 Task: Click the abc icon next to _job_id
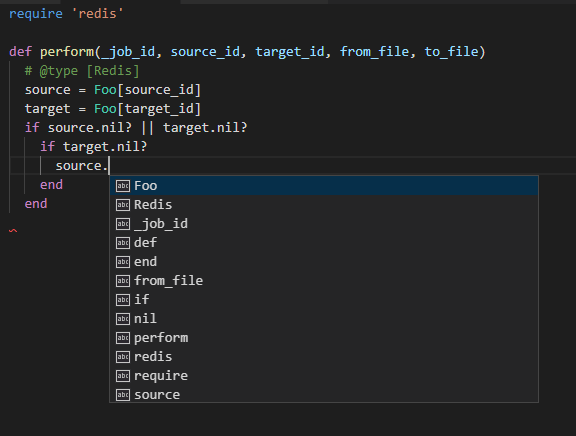[123, 224]
